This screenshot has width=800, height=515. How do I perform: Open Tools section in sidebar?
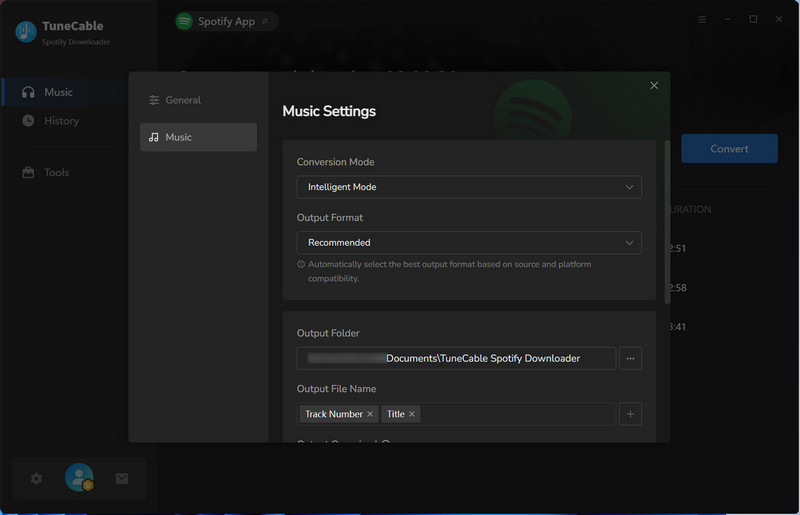tap(56, 173)
